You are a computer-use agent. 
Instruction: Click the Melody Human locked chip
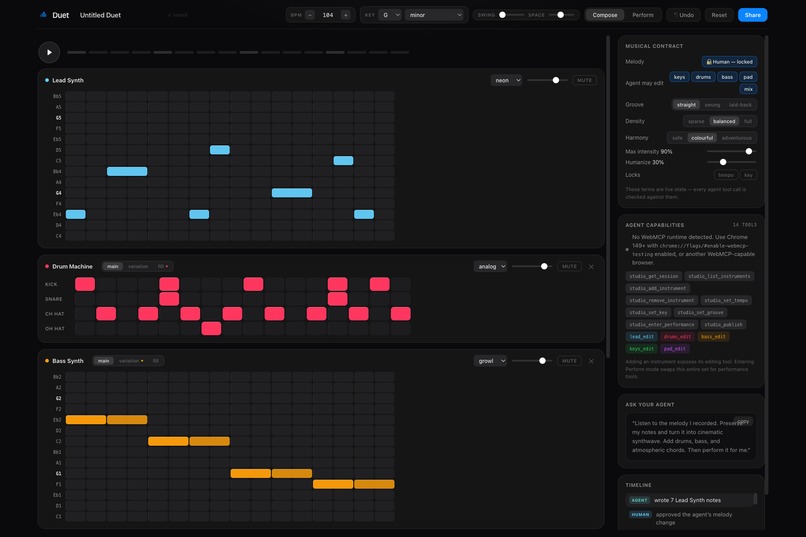point(729,62)
